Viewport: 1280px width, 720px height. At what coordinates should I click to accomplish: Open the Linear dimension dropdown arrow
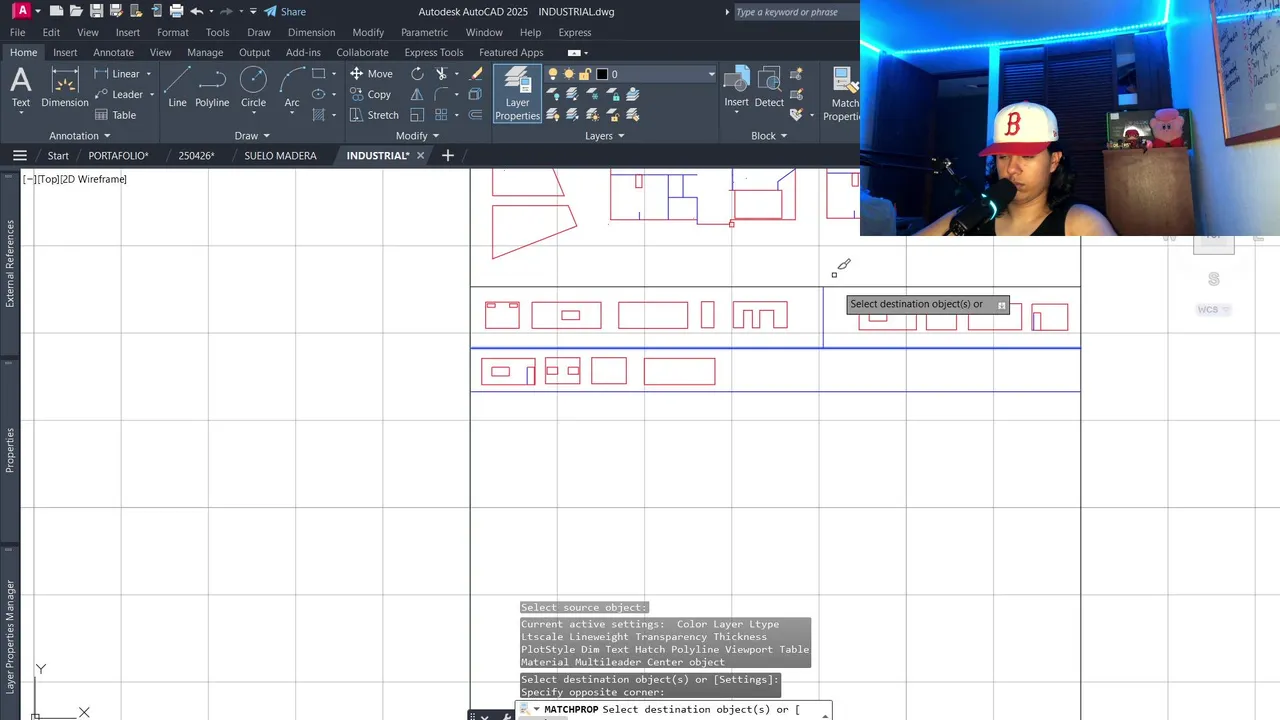[x=149, y=74]
